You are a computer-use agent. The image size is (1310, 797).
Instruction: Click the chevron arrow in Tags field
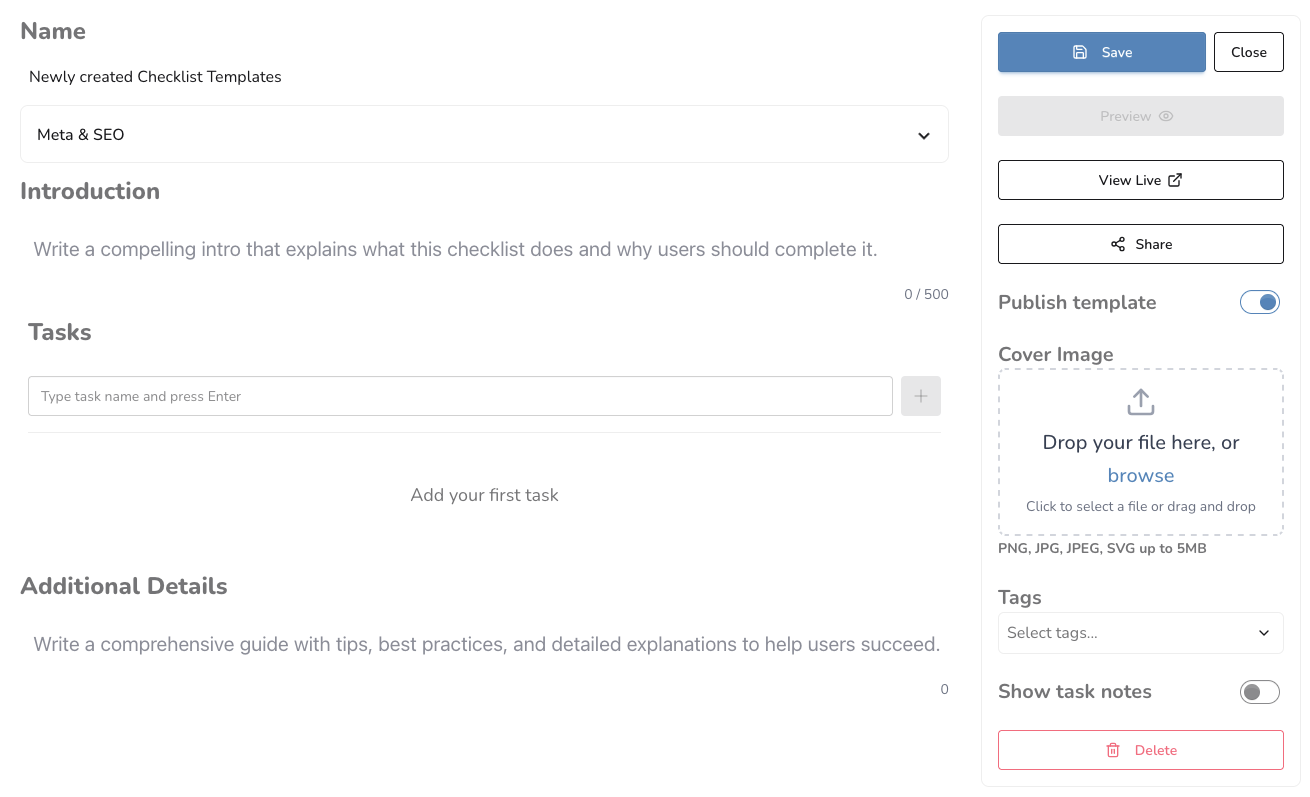[1264, 633]
